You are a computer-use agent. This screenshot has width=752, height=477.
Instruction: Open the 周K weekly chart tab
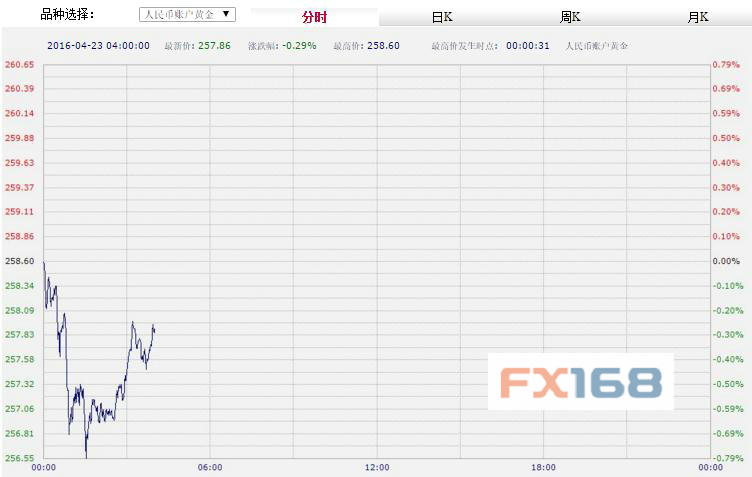pos(570,18)
